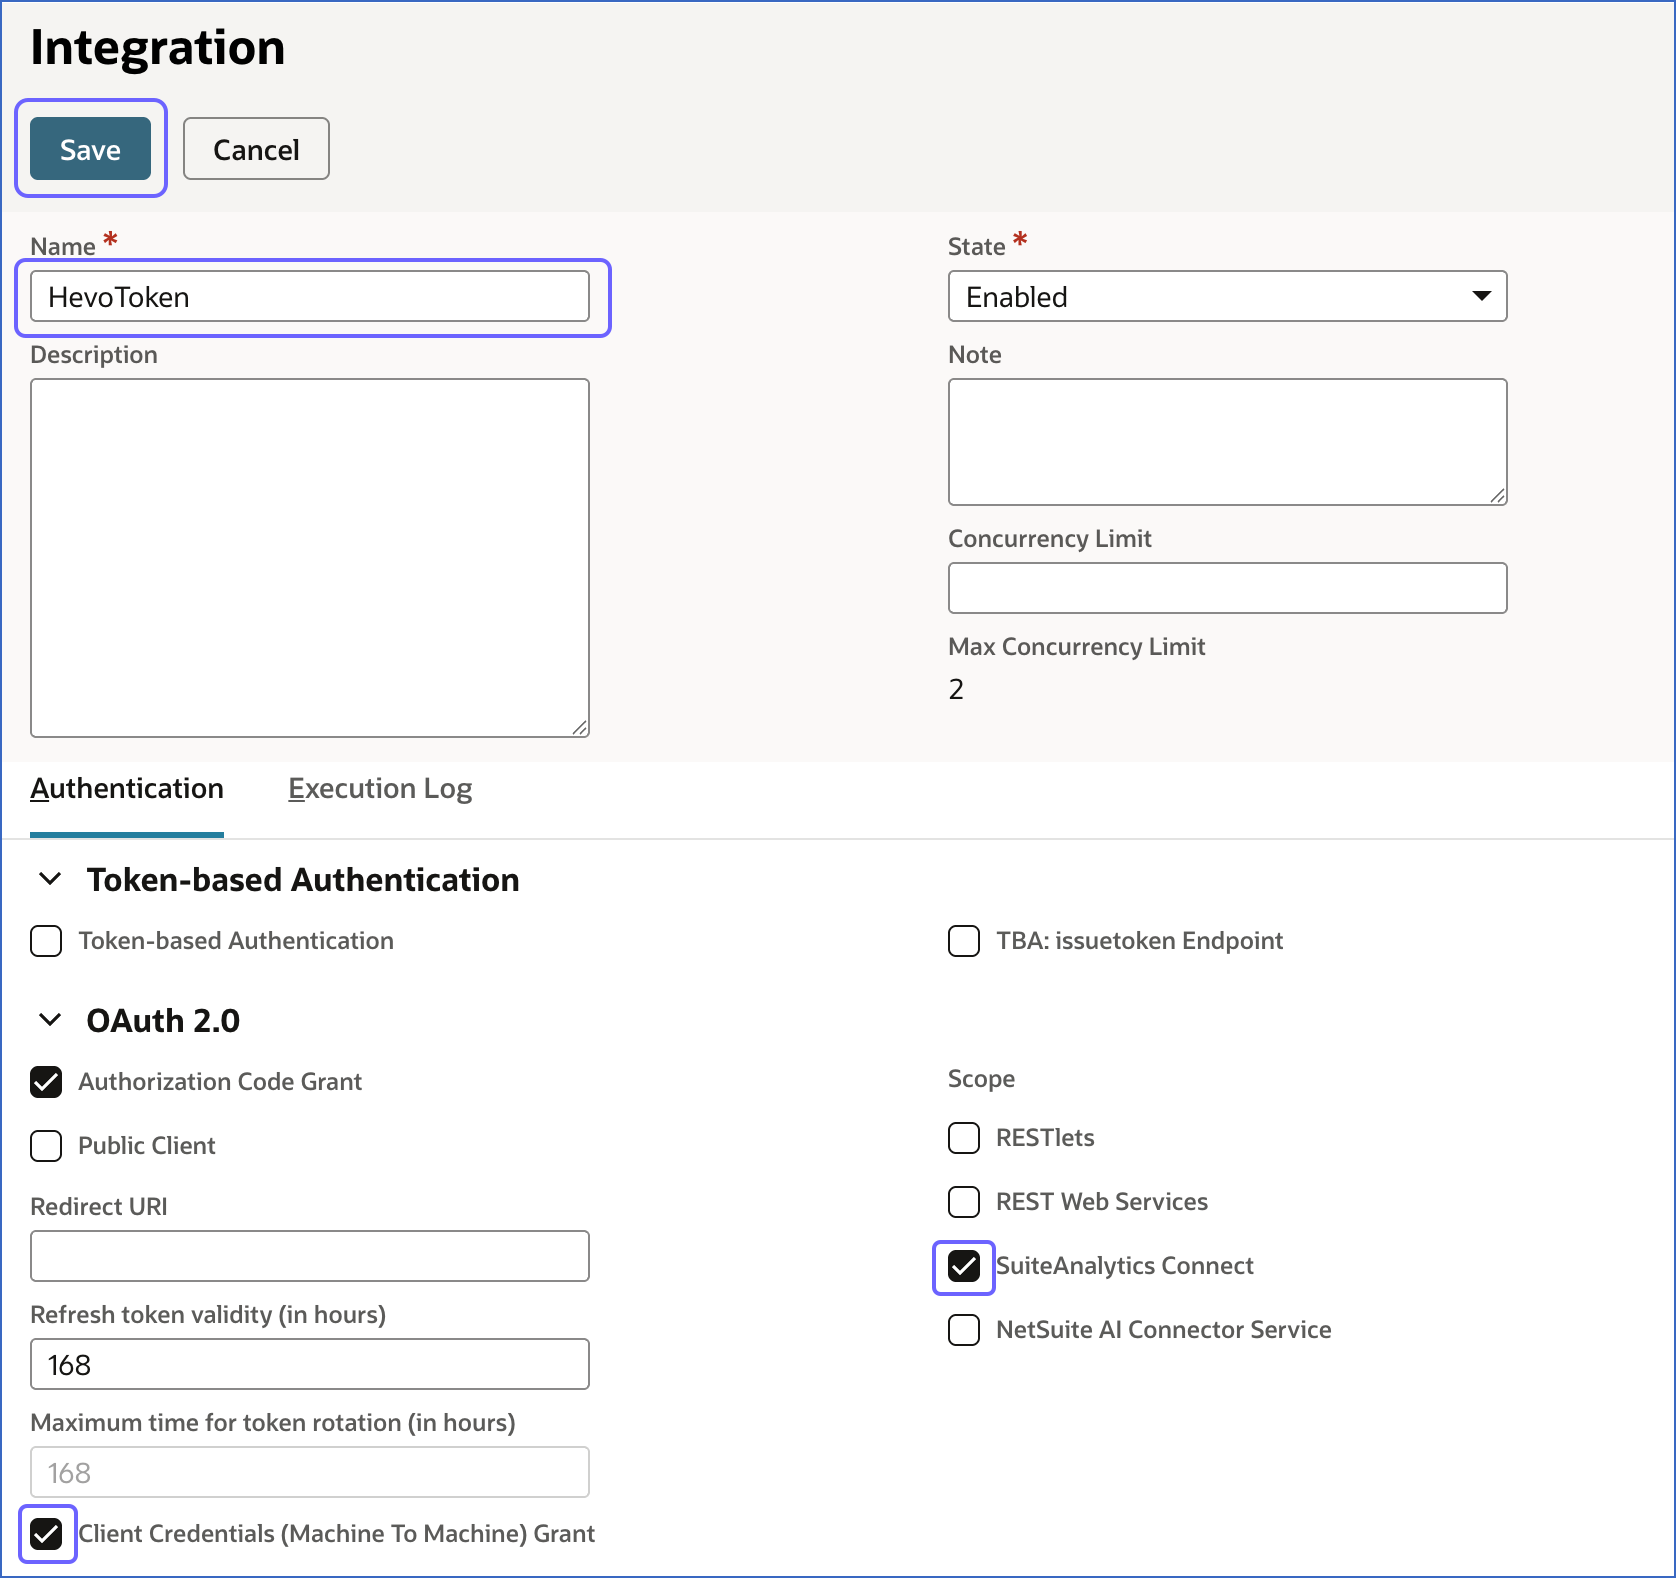
Task: Click the Name field containing HevoToken
Action: [310, 296]
